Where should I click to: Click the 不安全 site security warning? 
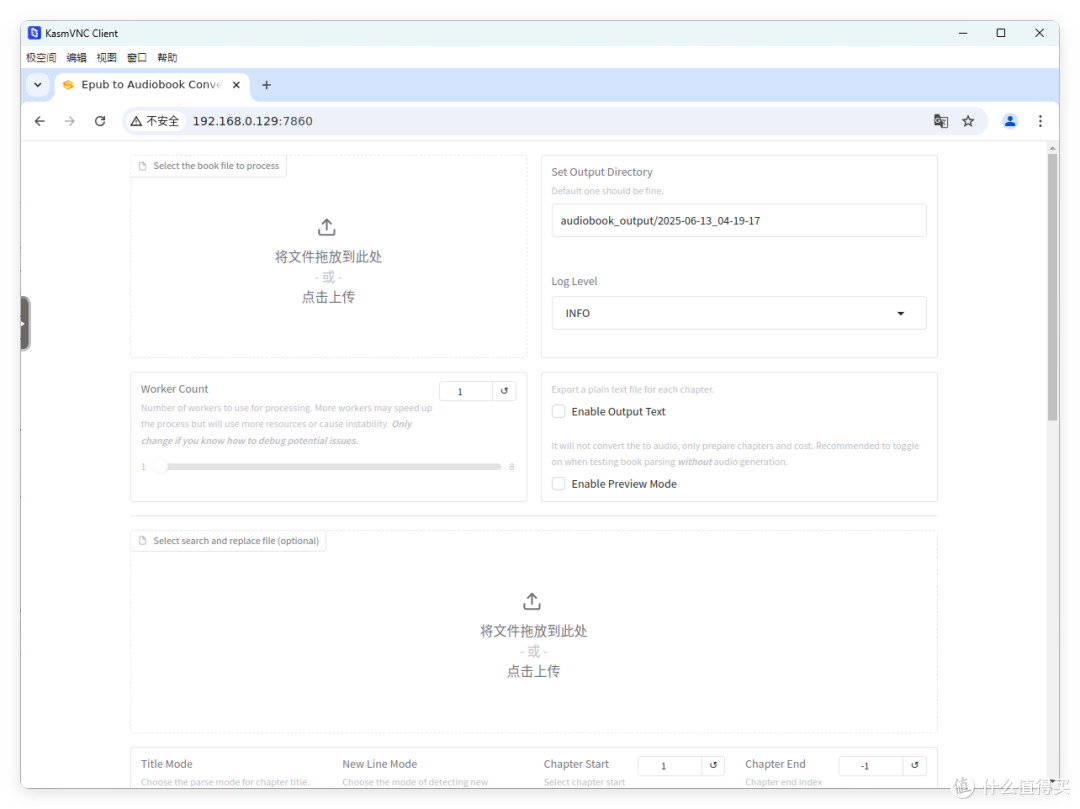155,121
